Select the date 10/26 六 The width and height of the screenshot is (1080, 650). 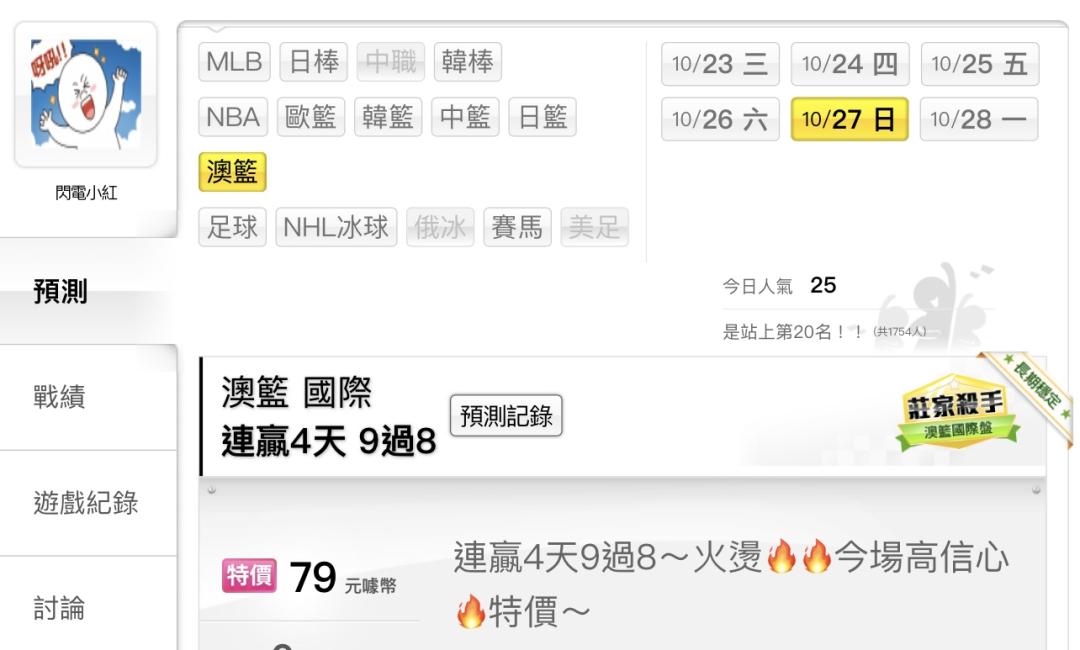(720, 119)
